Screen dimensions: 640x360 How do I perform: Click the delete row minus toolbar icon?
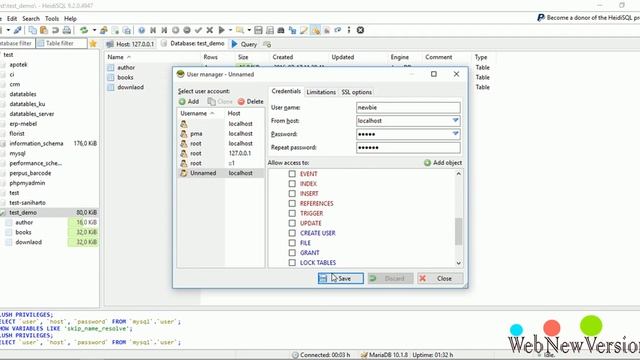click(187, 30)
